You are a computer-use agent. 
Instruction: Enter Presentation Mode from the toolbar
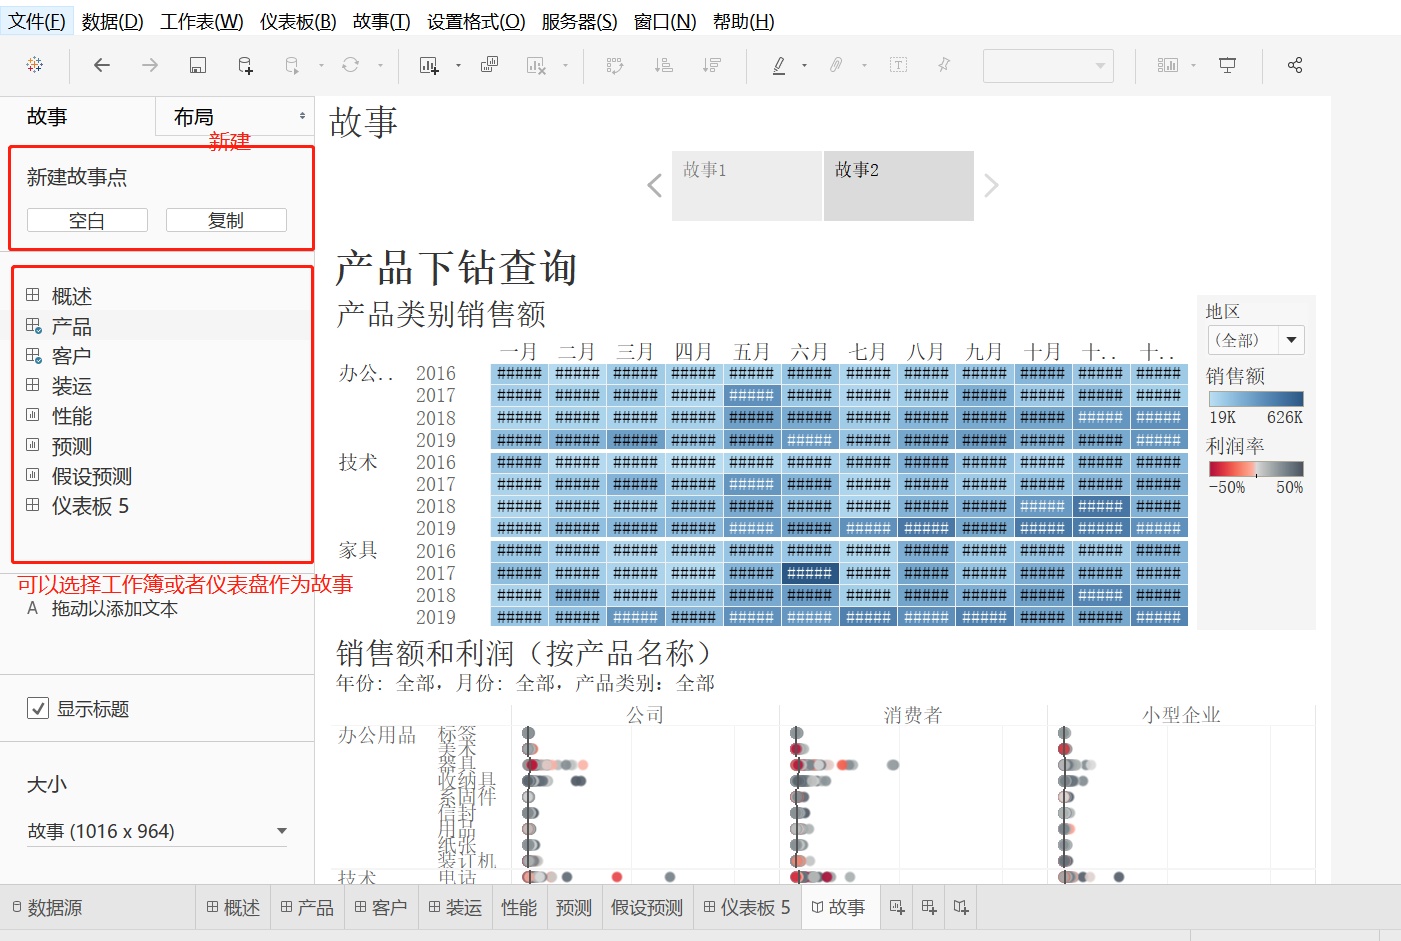pyautogui.click(x=1227, y=65)
